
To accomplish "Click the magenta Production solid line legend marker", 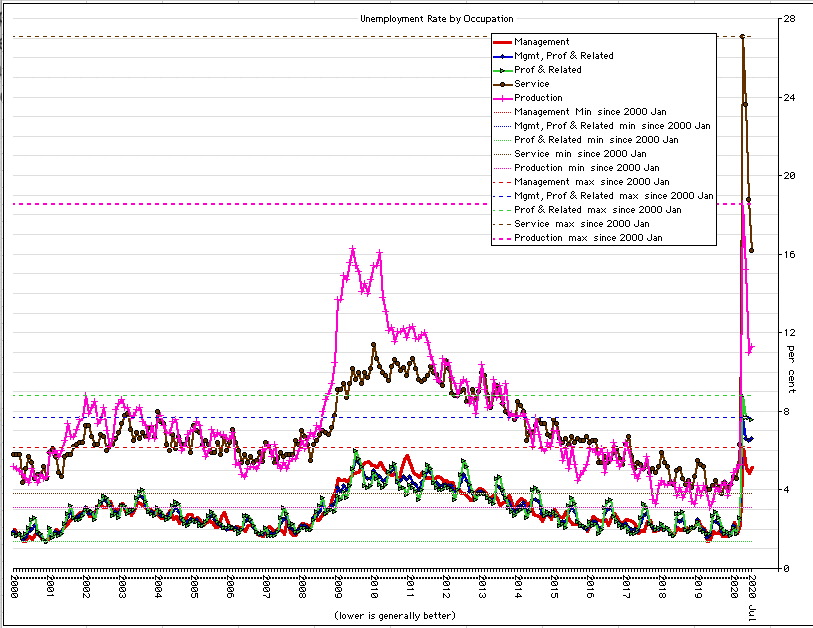I will [503, 98].
